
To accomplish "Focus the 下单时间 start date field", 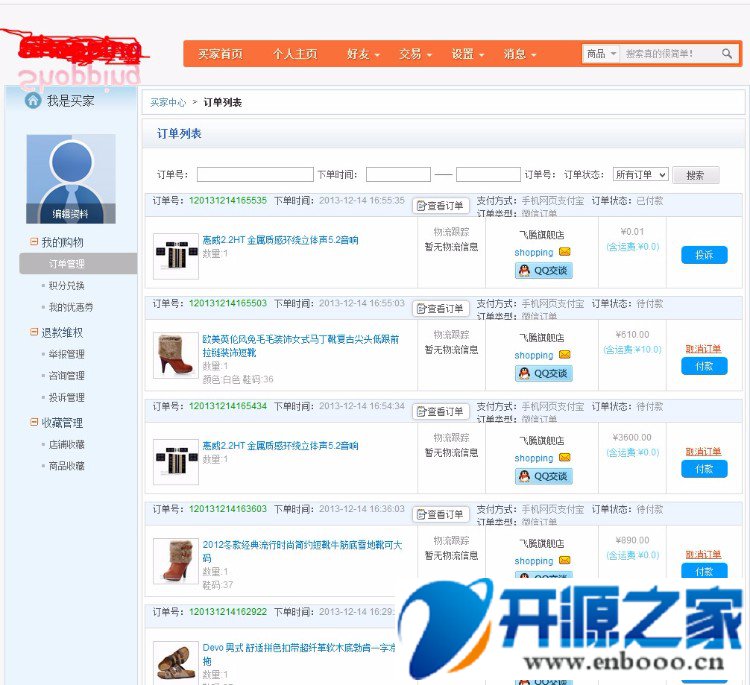I will pos(398,175).
